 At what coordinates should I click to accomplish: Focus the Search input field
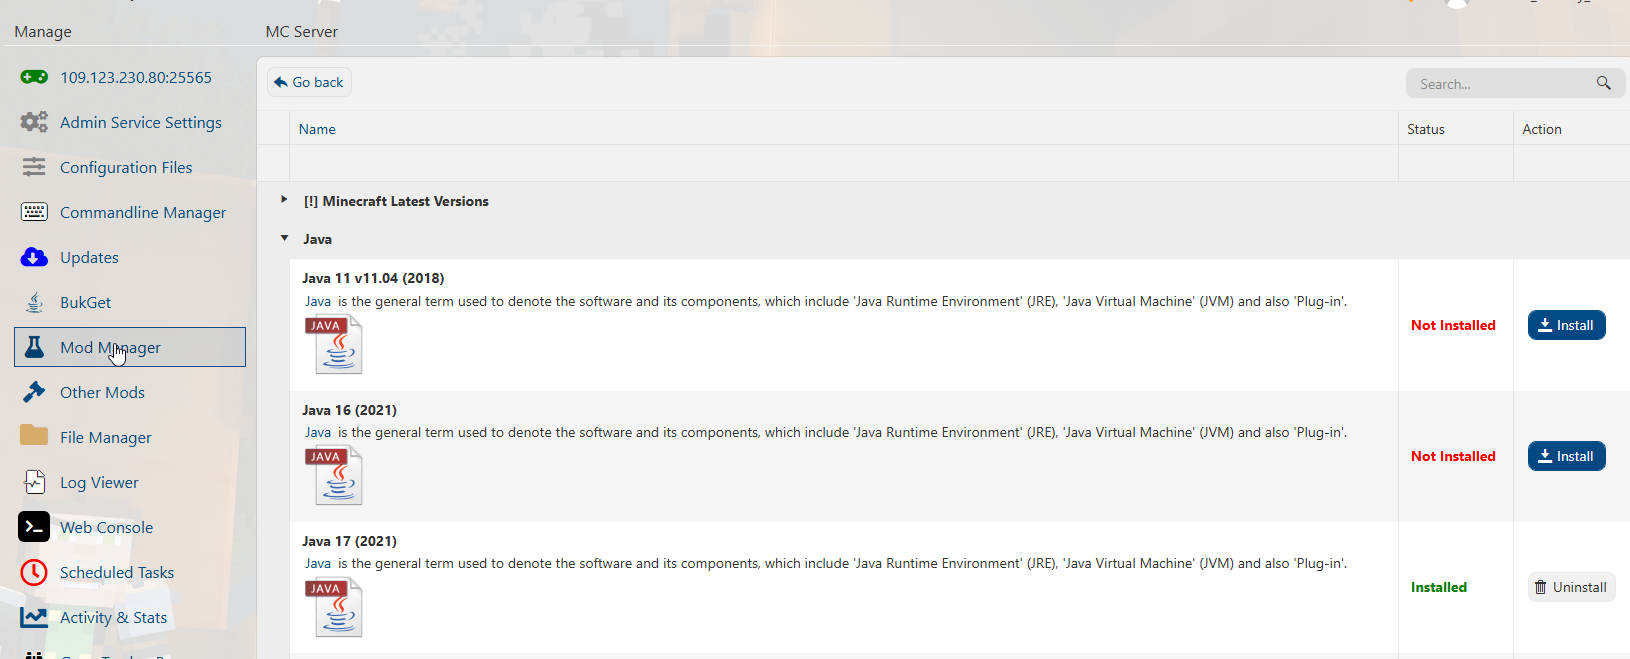pos(1500,84)
